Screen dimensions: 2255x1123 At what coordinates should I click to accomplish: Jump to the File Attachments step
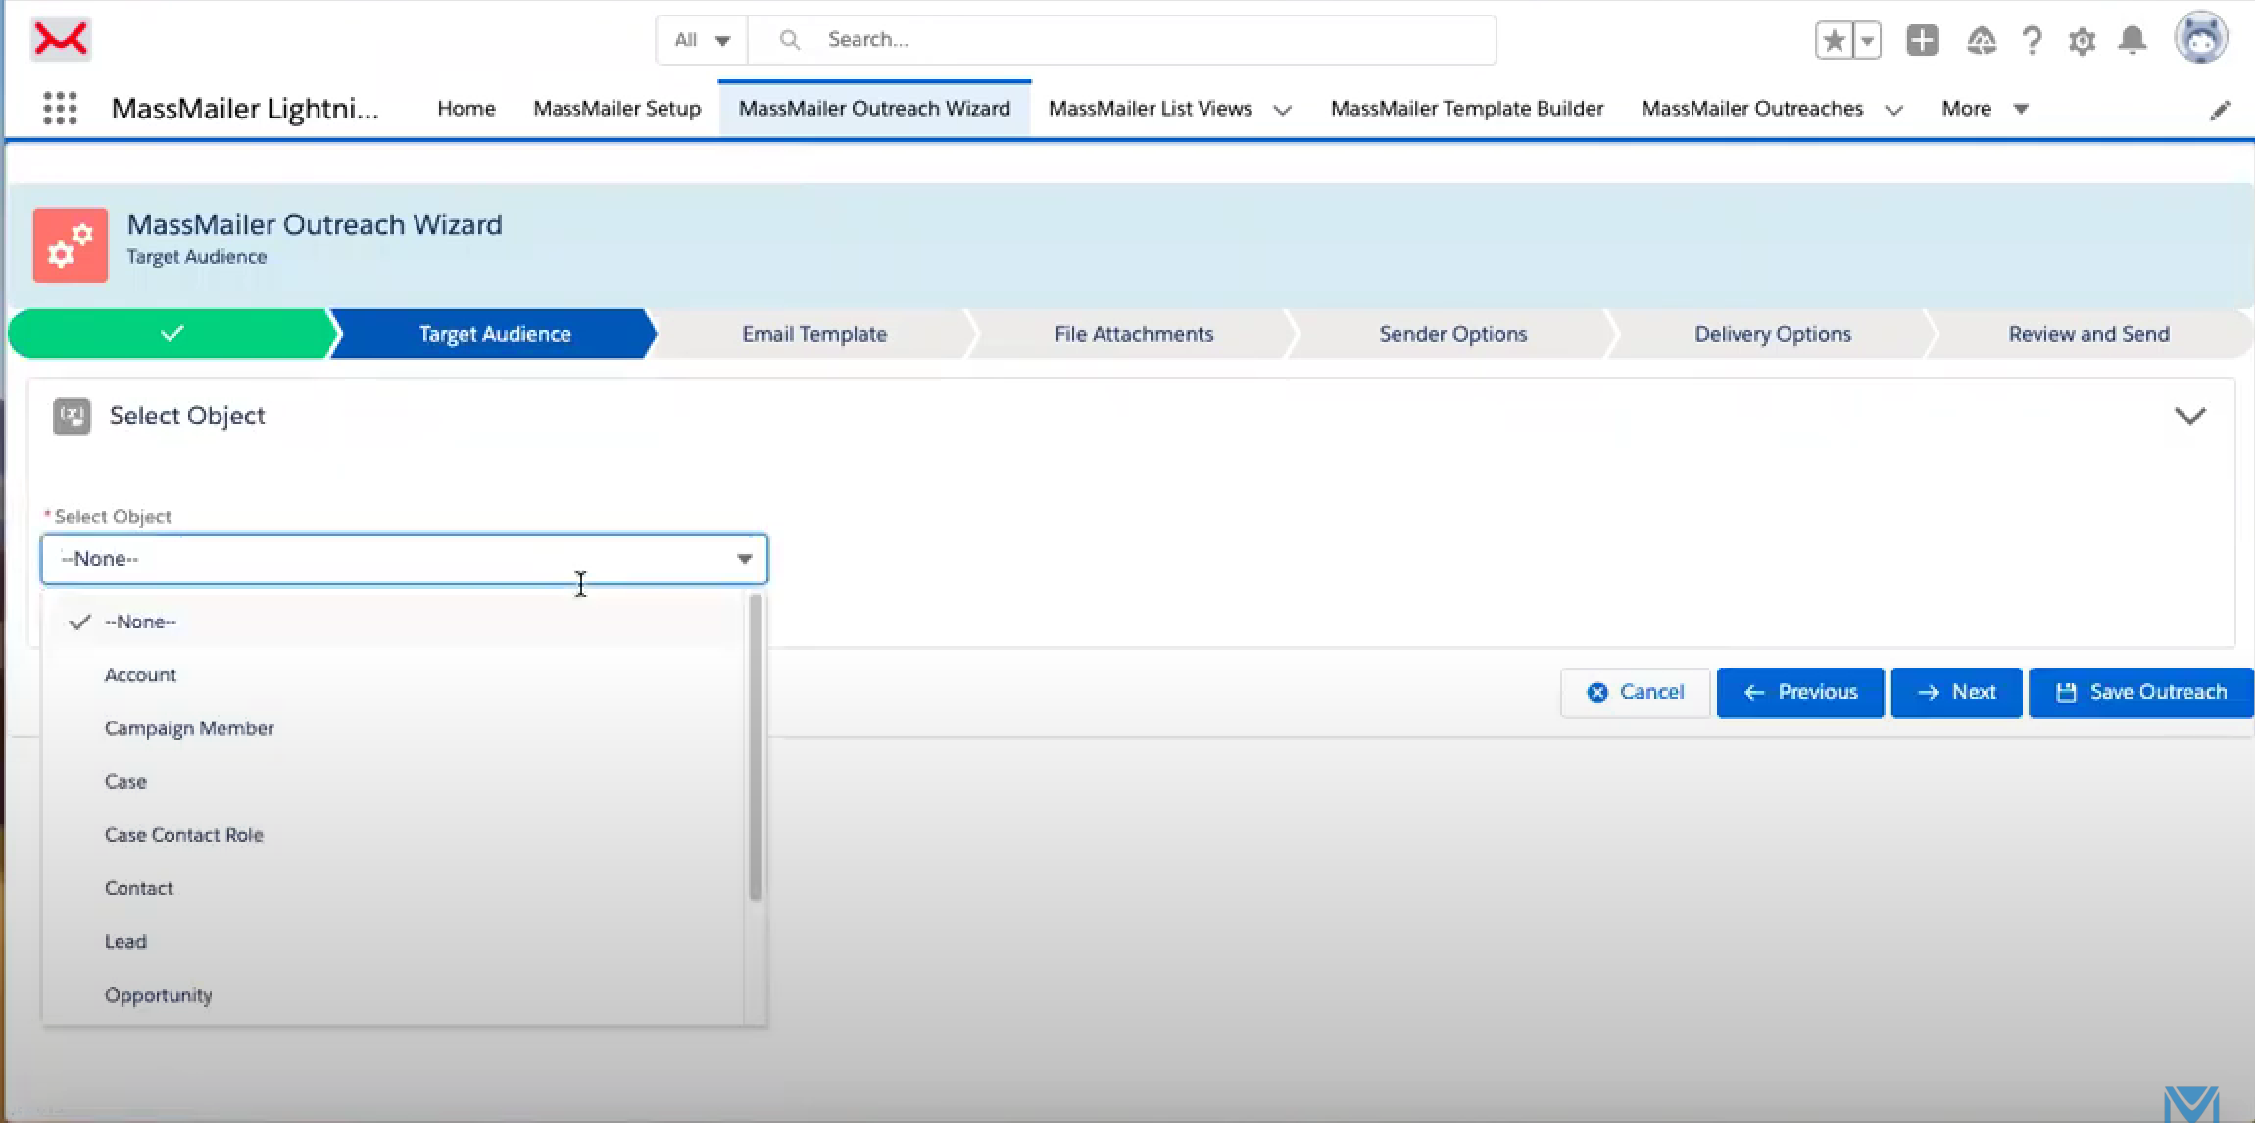[x=1133, y=333]
